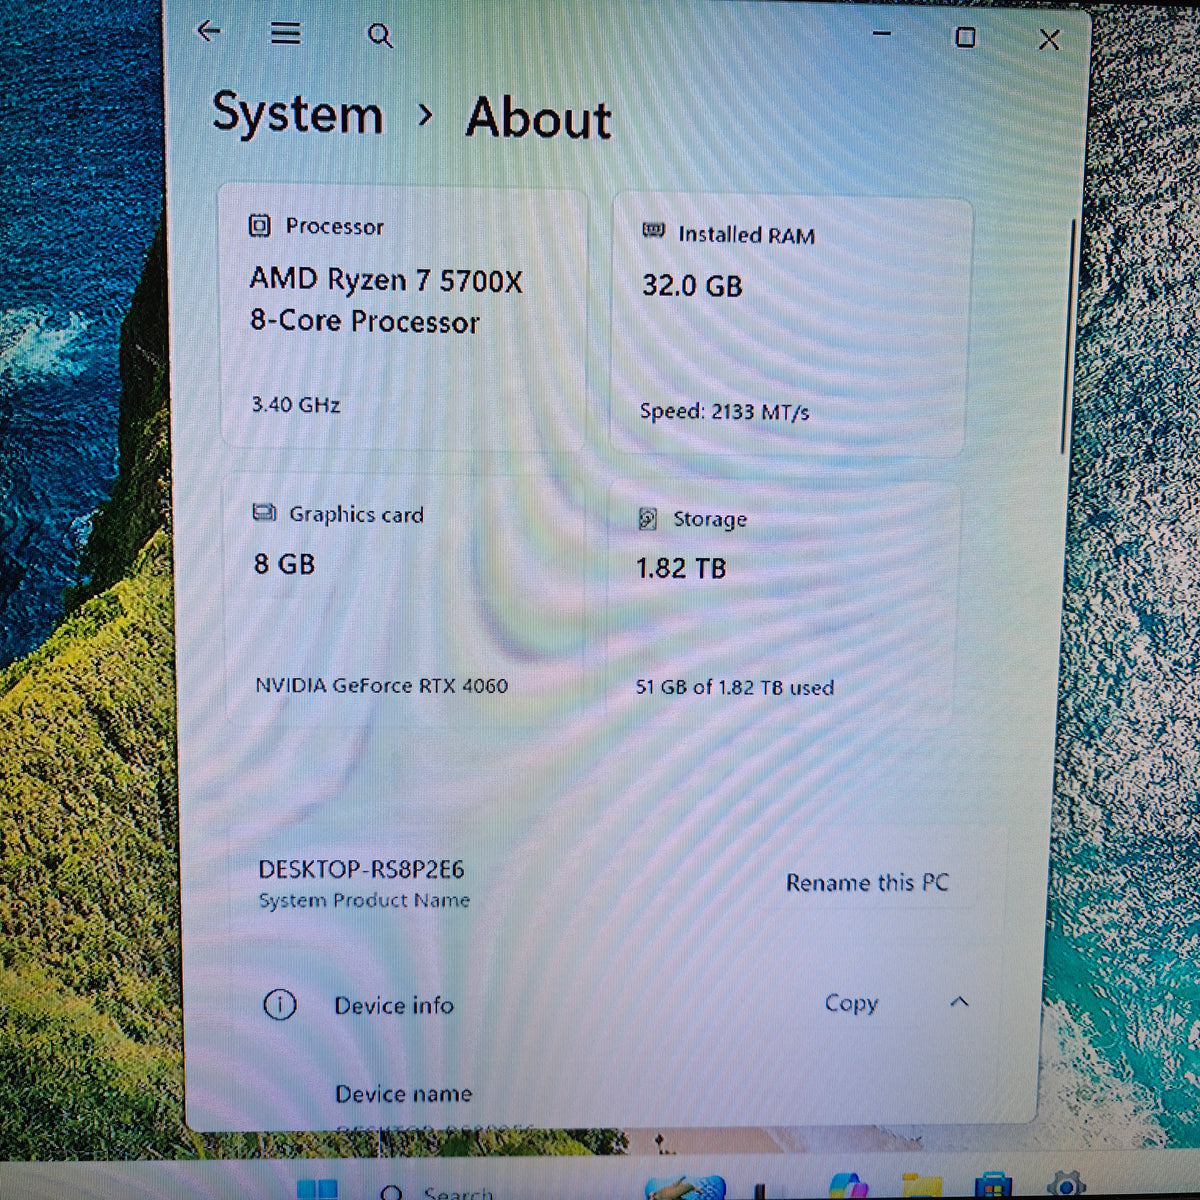Minimize the Settings window
1200x1200 pixels.
(x=881, y=34)
